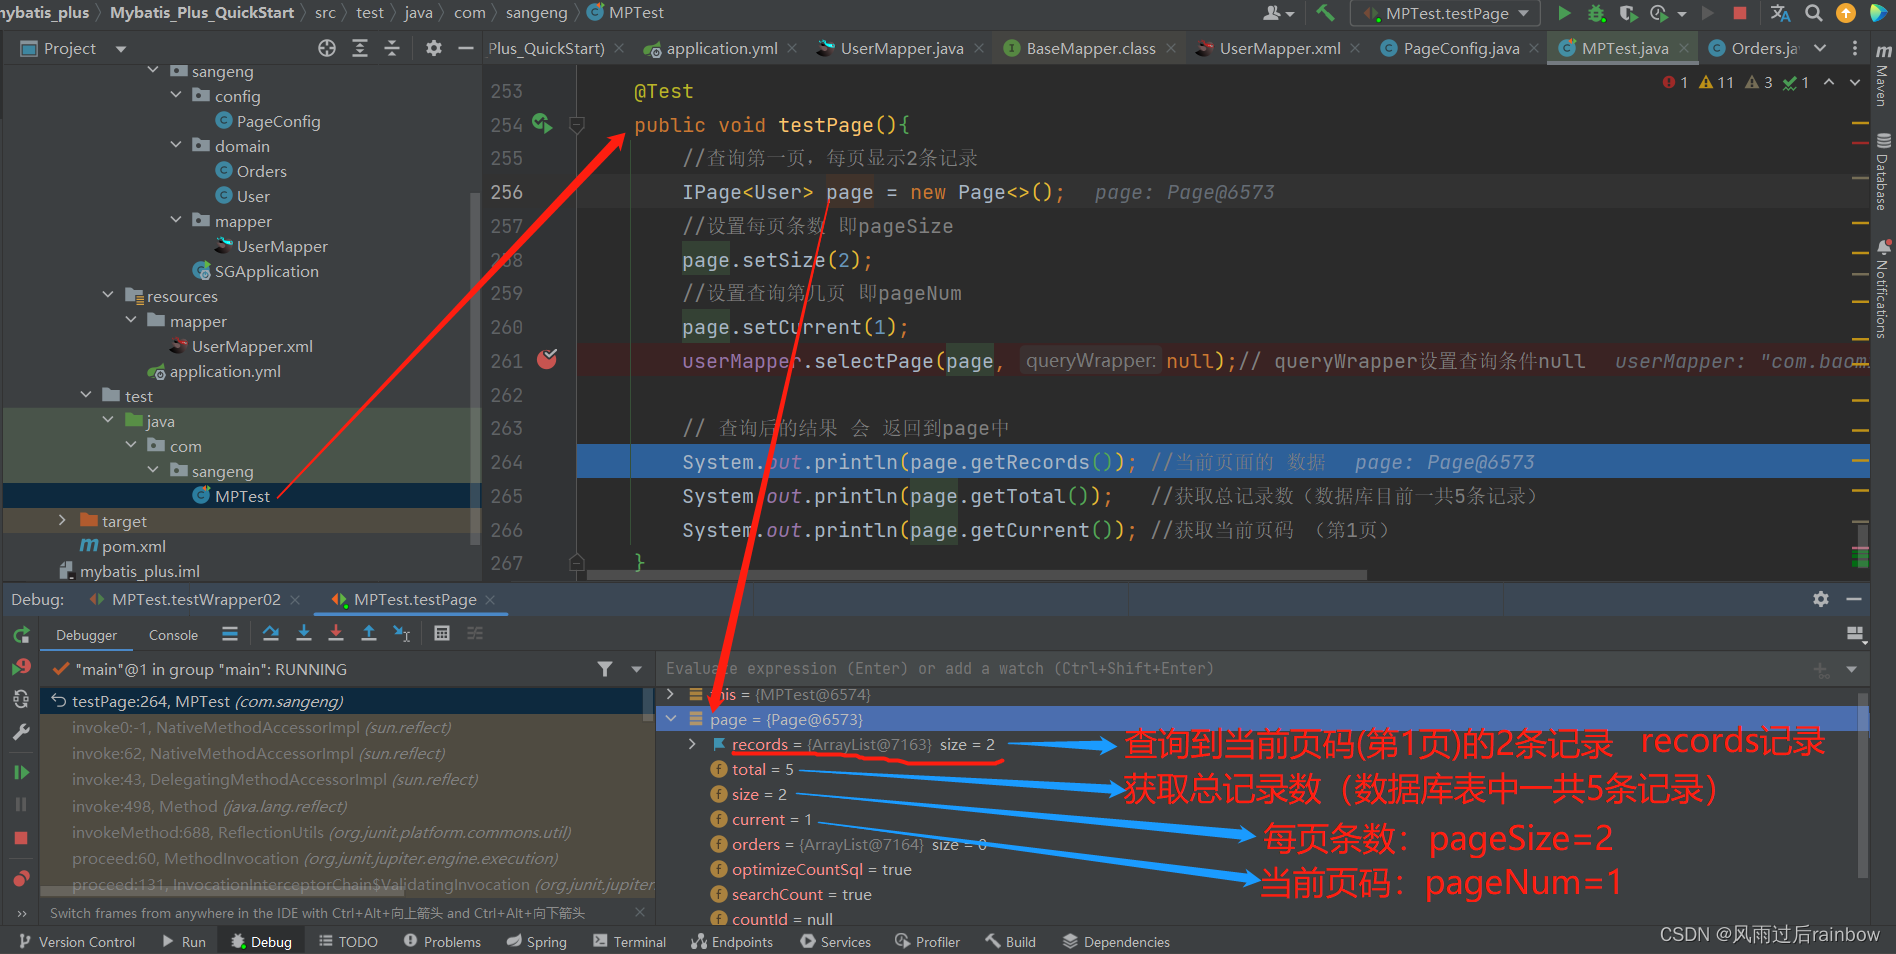Close the MPTest.java editor tab
The image size is (1896, 954).
coord(1684,48)
